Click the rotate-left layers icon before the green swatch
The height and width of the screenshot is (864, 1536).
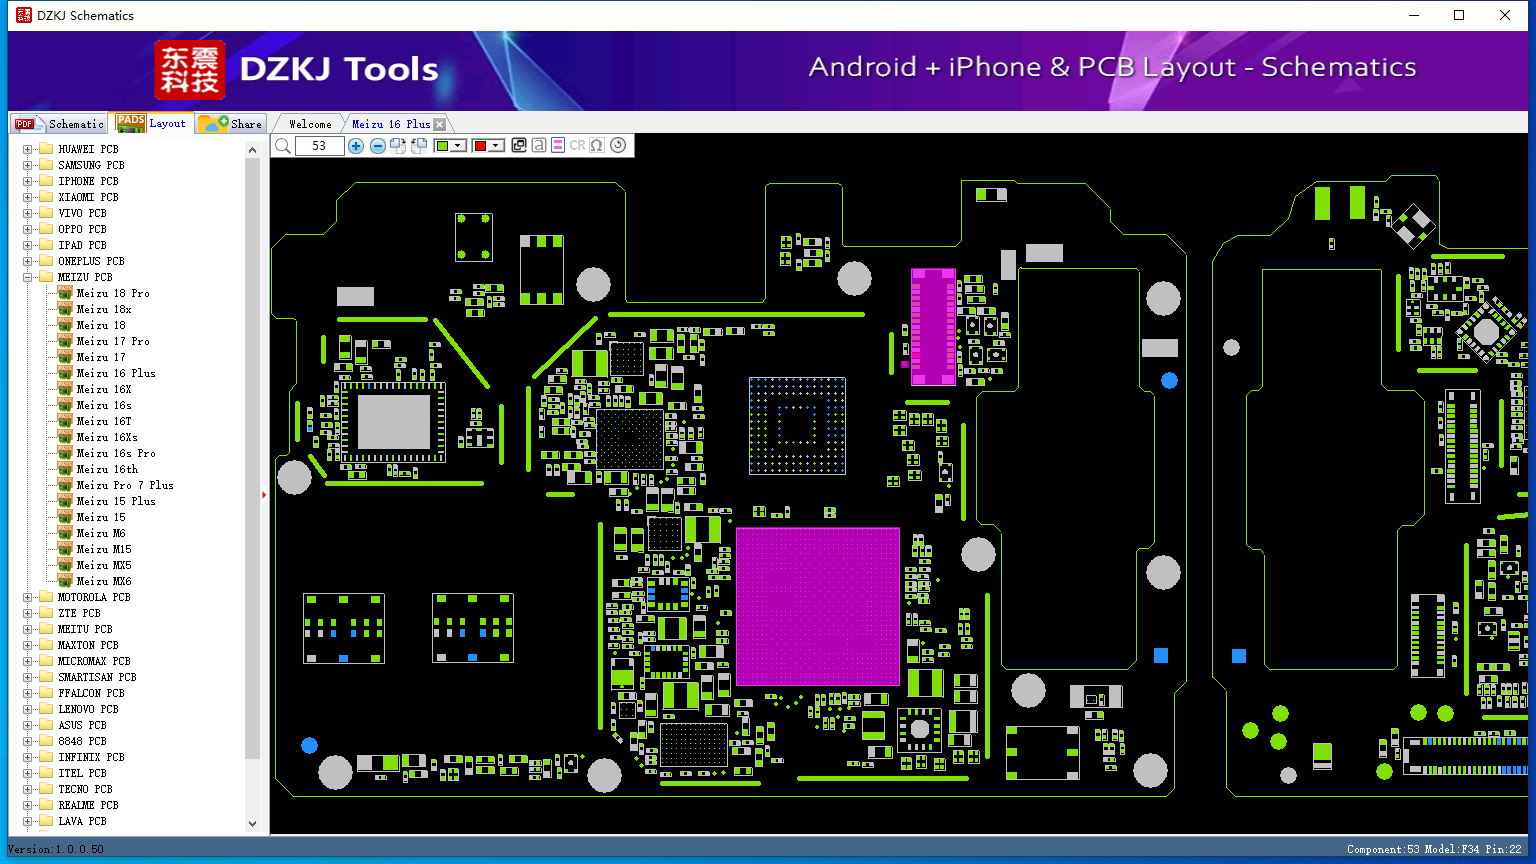point(419,146)
